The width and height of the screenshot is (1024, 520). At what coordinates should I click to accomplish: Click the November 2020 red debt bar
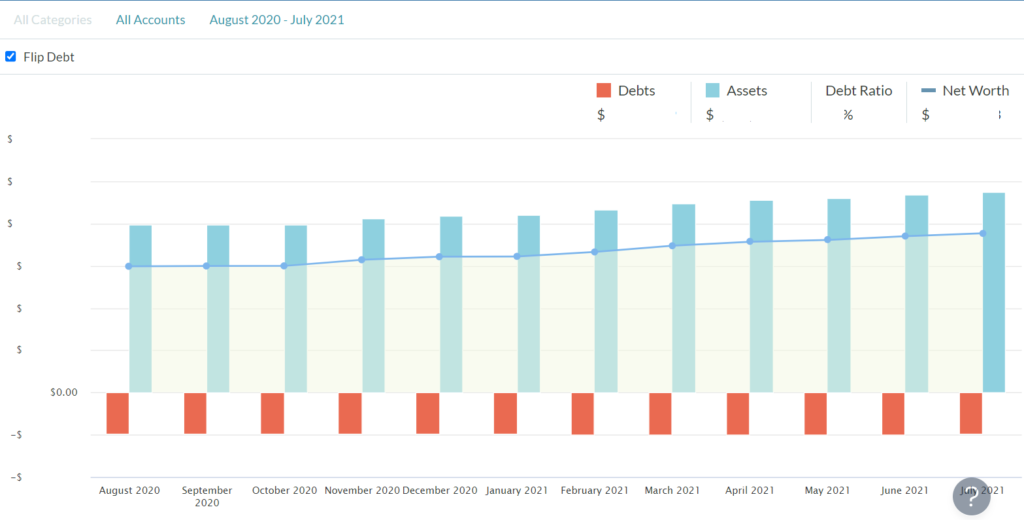350,413
